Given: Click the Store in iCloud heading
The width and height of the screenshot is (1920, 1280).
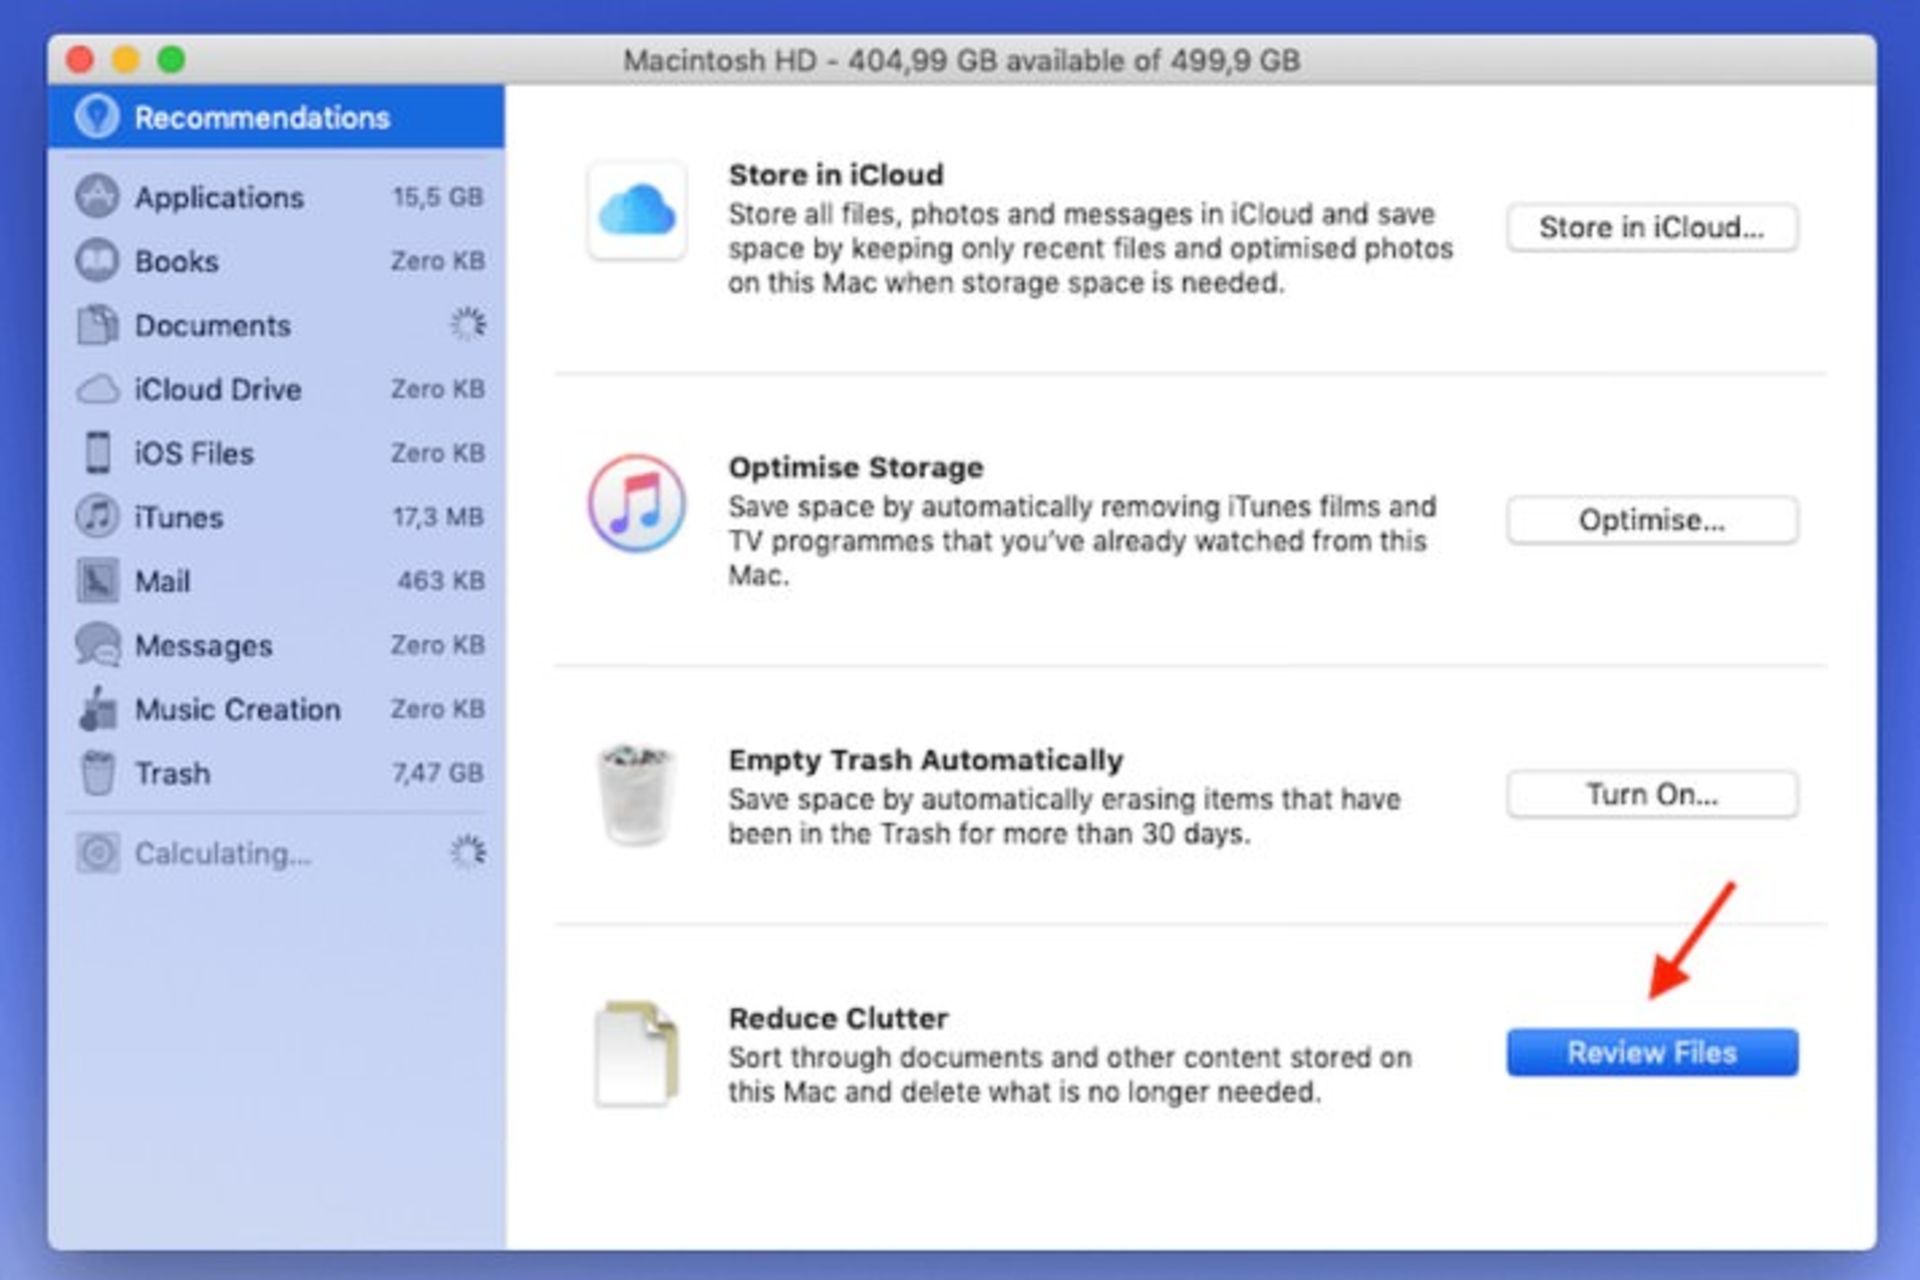Looking at the screenshot, I should pos(836,175).
